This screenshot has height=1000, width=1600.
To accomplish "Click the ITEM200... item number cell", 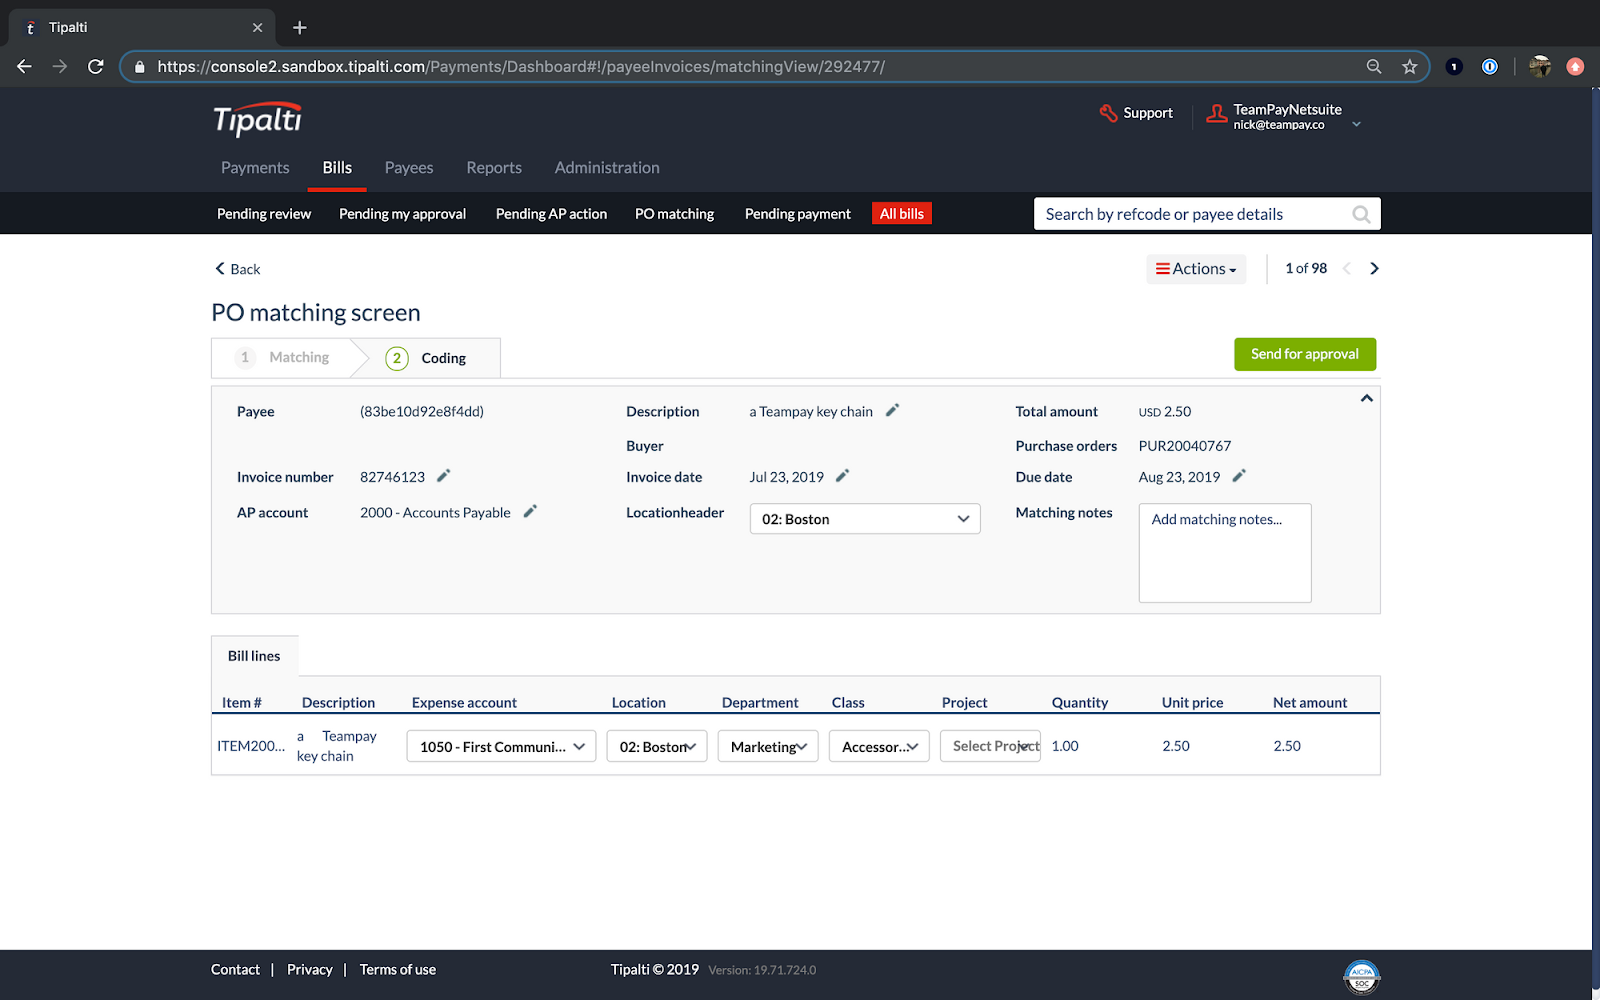I will [251, 746].
